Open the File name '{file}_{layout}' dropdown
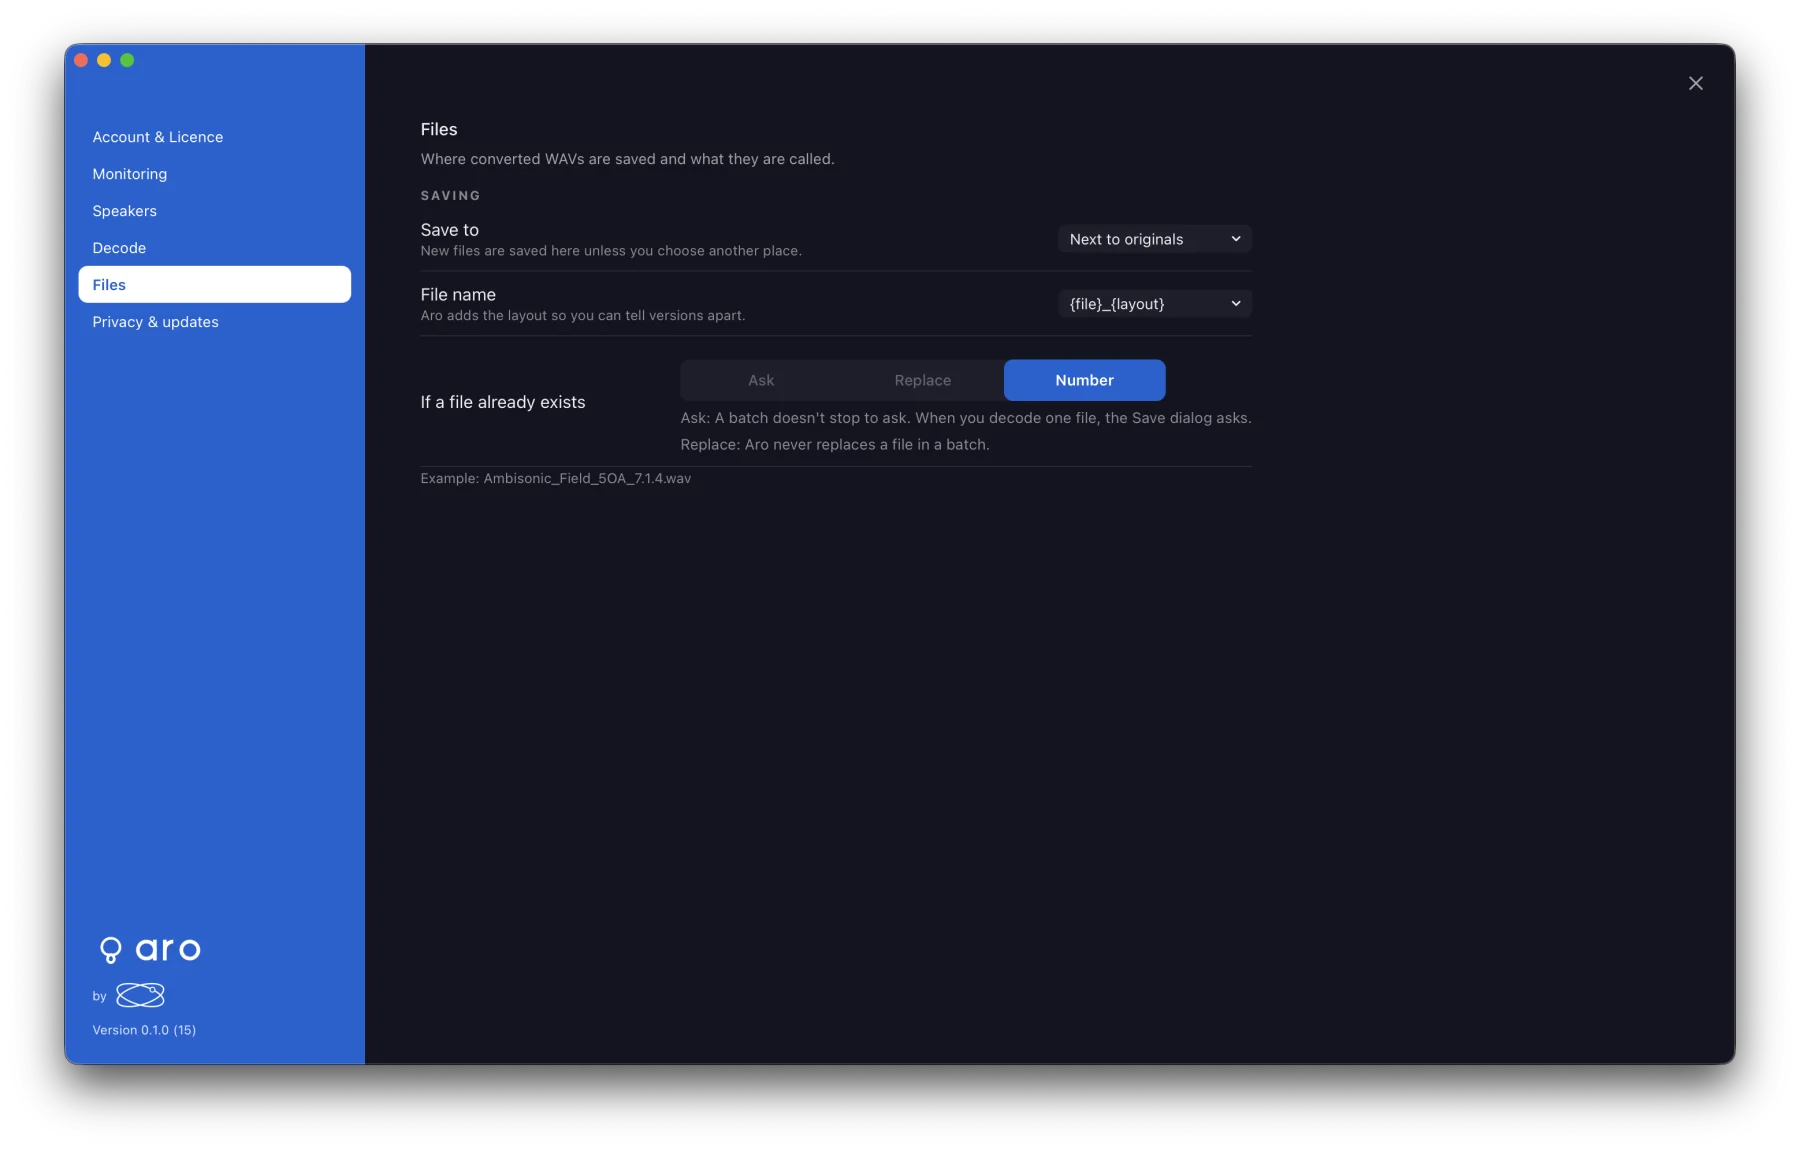Image resolution: width=1800 pixels, height=1150 pixels. [1154, 304]
